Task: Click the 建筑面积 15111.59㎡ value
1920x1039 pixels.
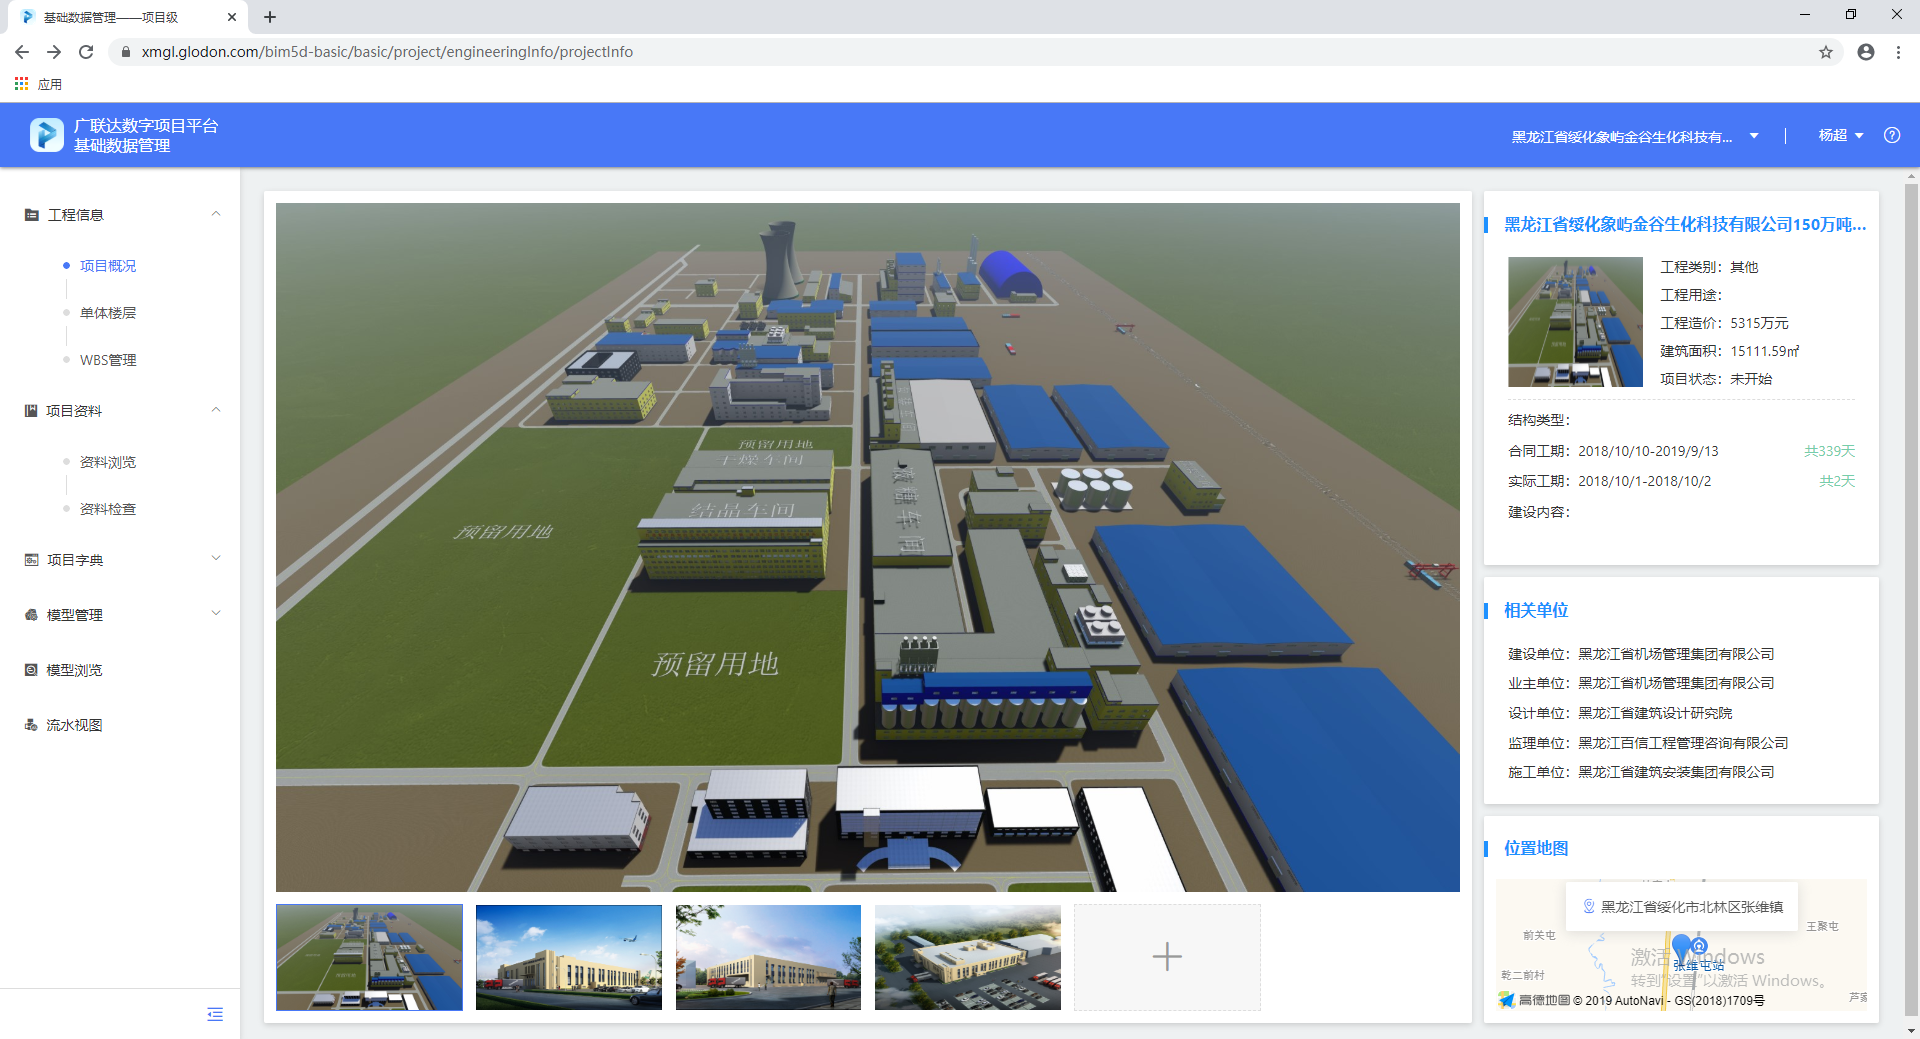Action: click(1765, 351)
